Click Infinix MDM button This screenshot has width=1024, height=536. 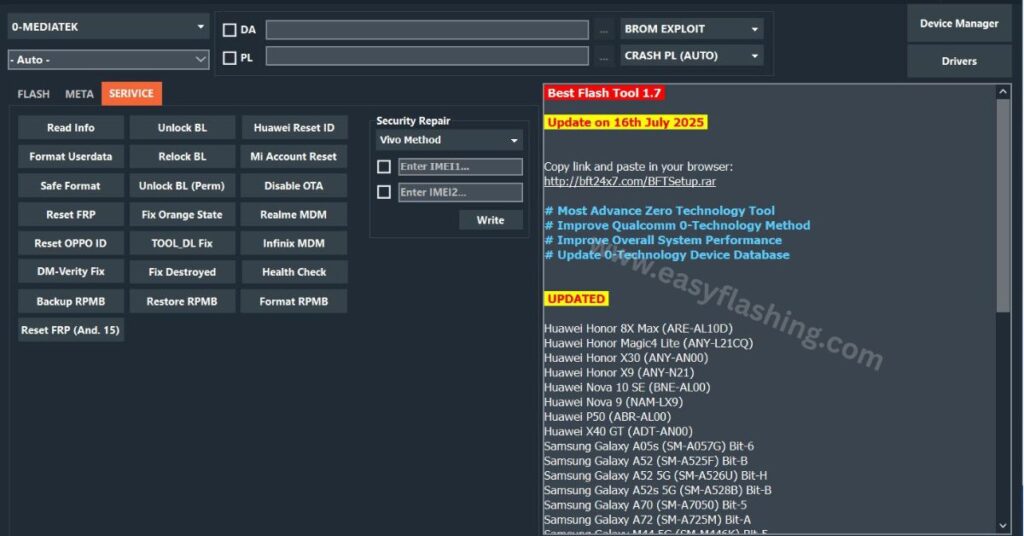294,244
